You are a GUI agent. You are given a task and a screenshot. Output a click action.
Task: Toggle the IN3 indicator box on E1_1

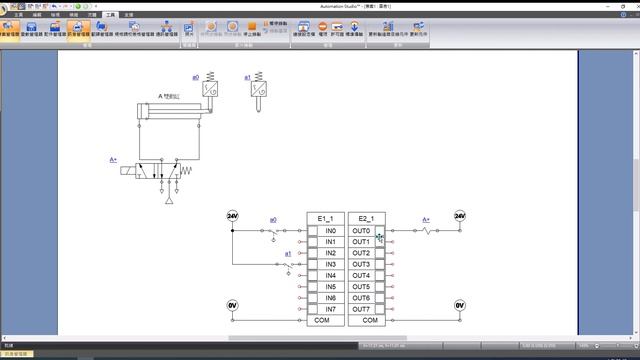tap(313, 264)
